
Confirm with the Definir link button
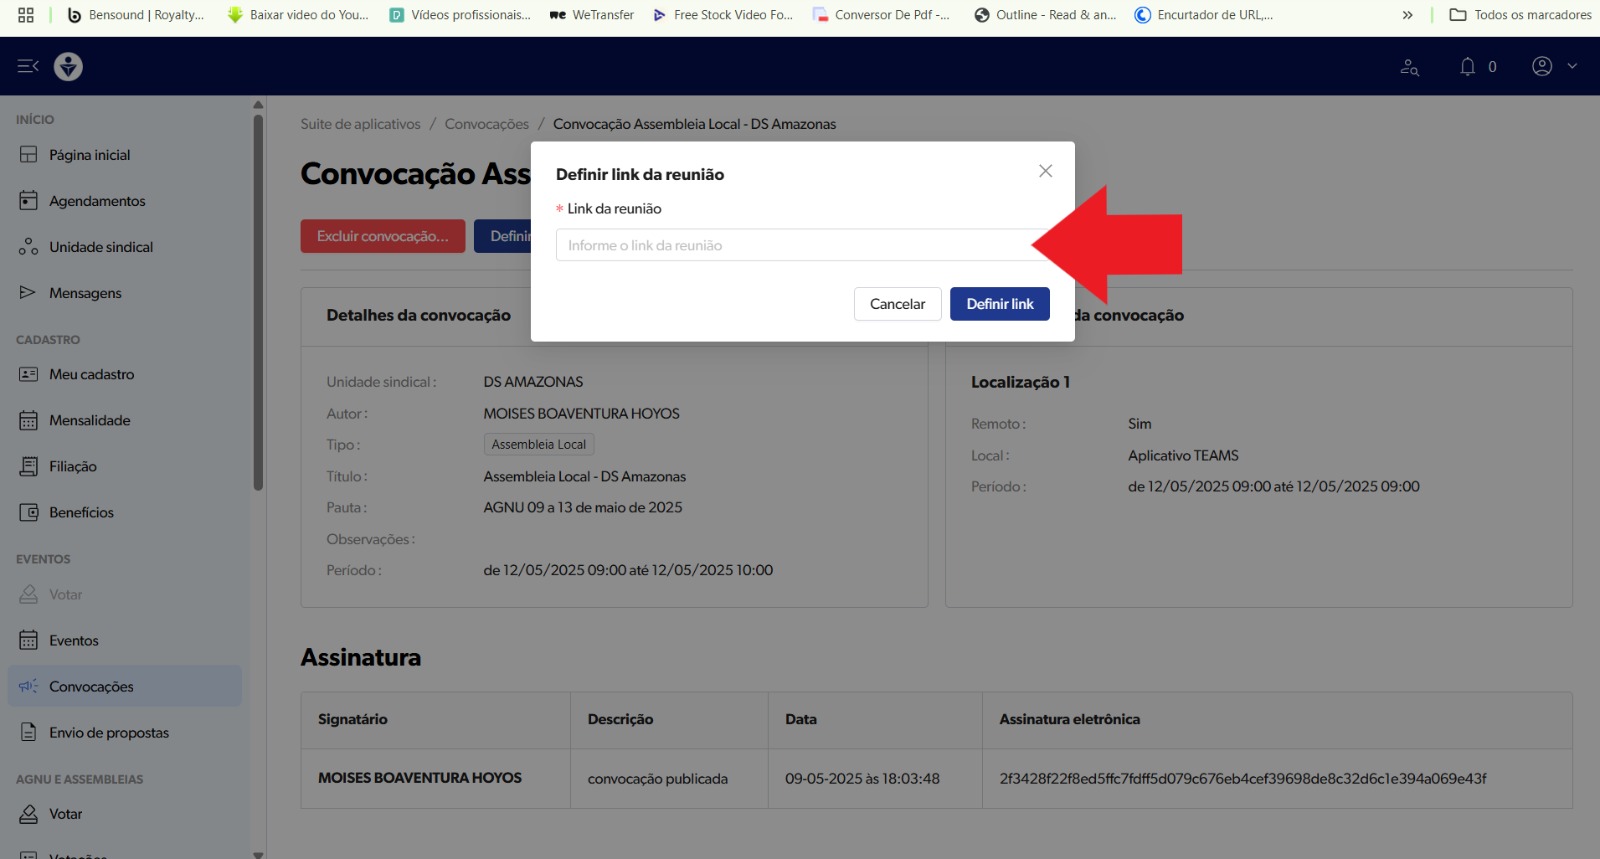[999, 304]
